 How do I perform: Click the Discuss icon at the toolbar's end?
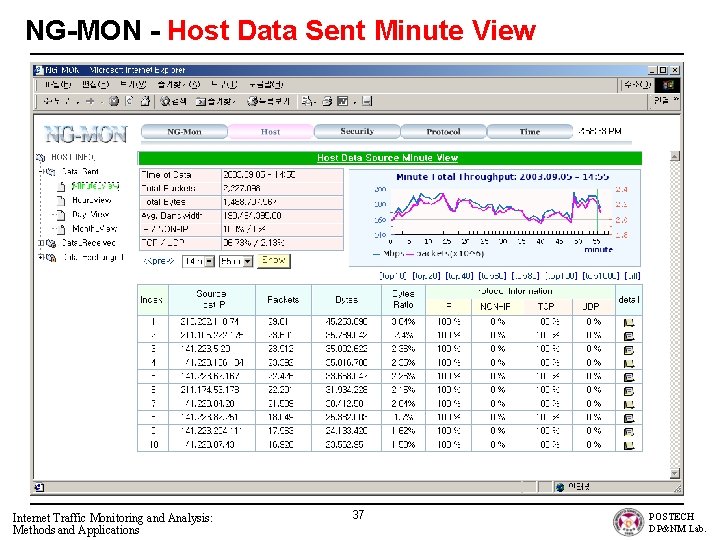coord(366,101)
